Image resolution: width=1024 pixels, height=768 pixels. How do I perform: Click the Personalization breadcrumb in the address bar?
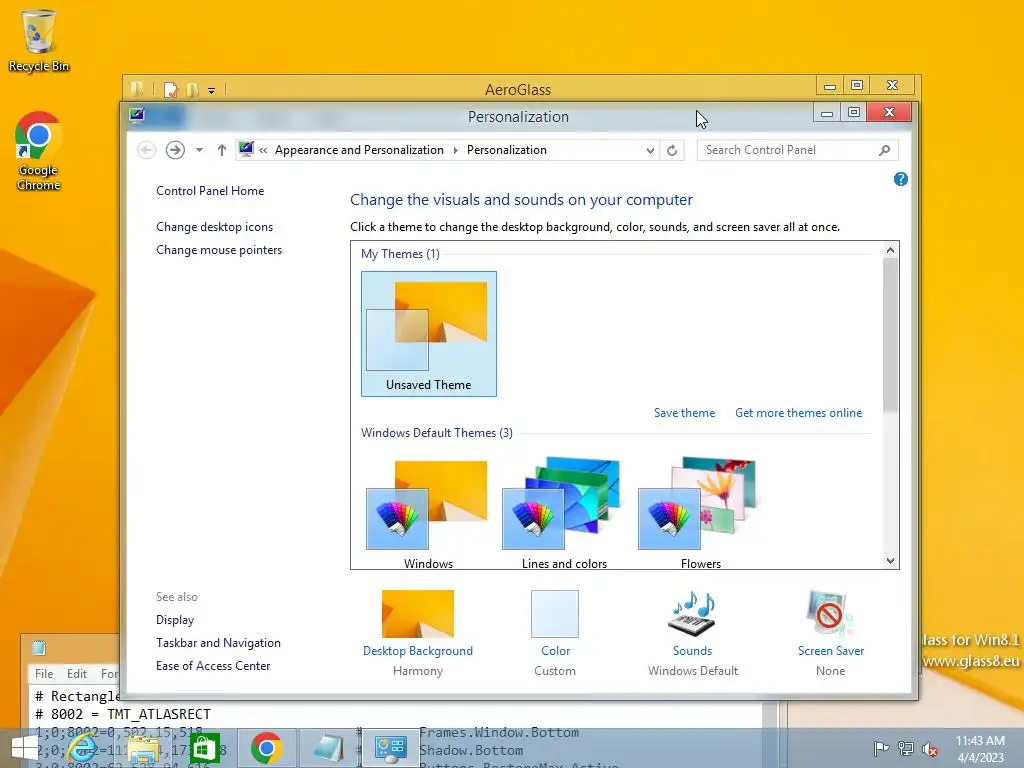(x=507, y=150)
